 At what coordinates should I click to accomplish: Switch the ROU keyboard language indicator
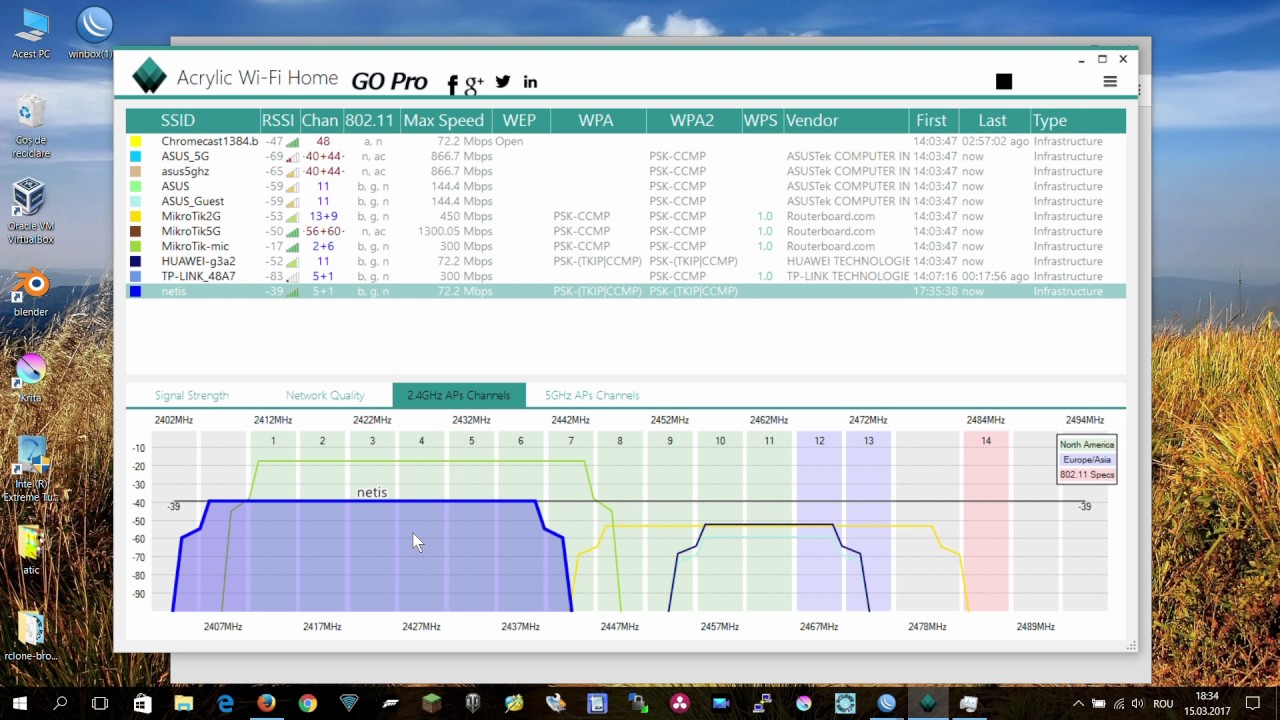click(x=1163, y=703)
